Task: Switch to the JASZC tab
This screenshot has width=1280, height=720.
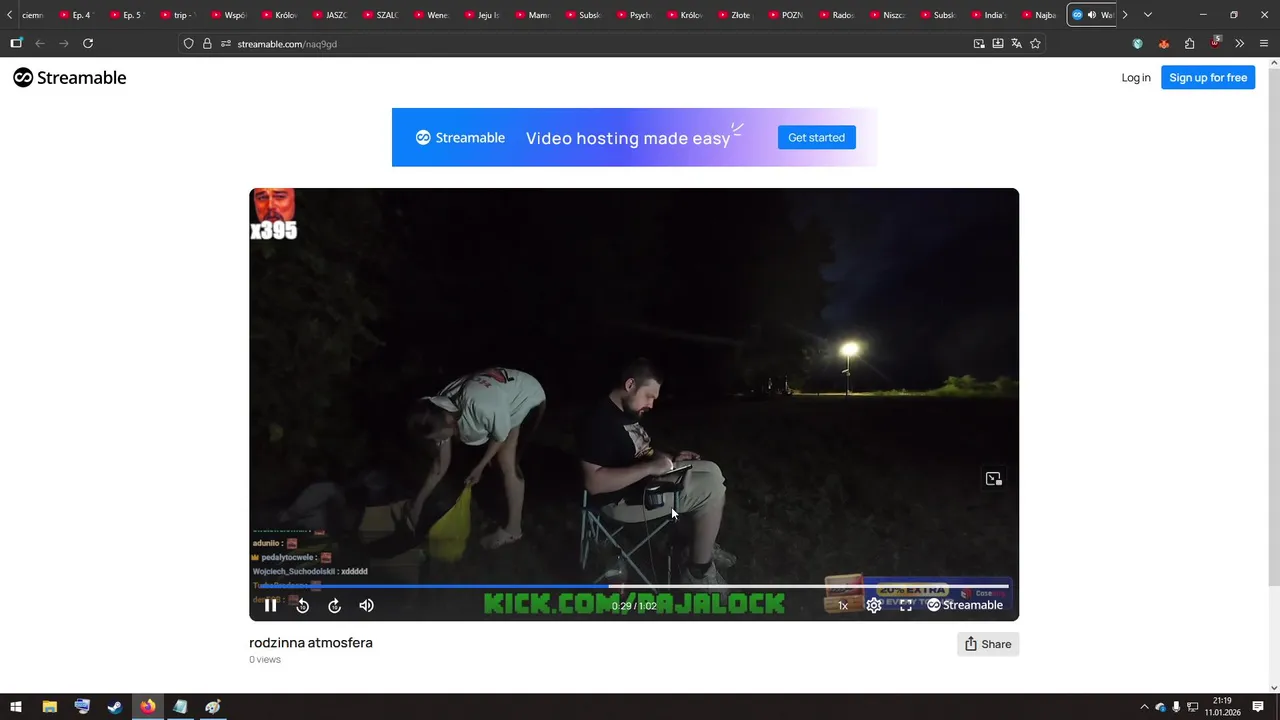Action: click(331, 15)
